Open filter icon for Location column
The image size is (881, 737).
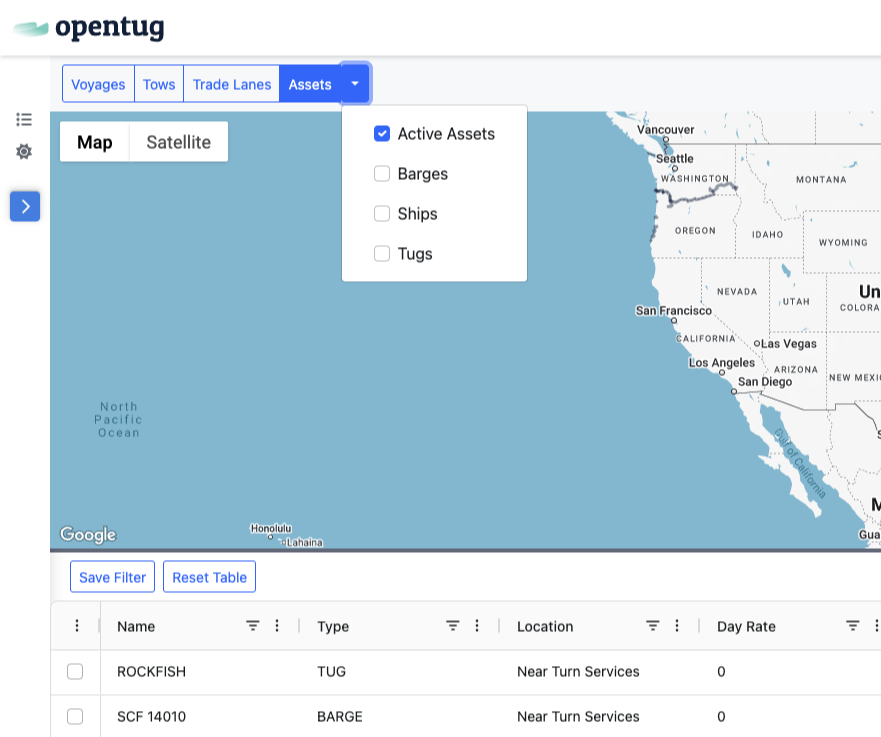tap(653, 626)
